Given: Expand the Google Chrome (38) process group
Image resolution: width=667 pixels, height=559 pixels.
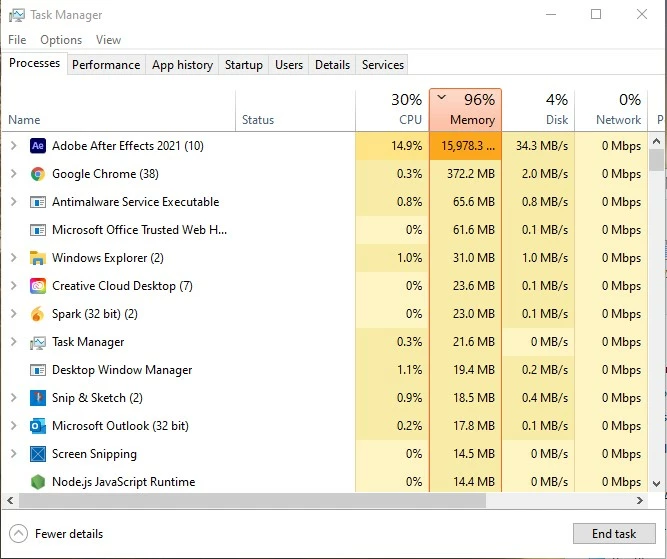Looking at the screenshot, I should point(14,174).
